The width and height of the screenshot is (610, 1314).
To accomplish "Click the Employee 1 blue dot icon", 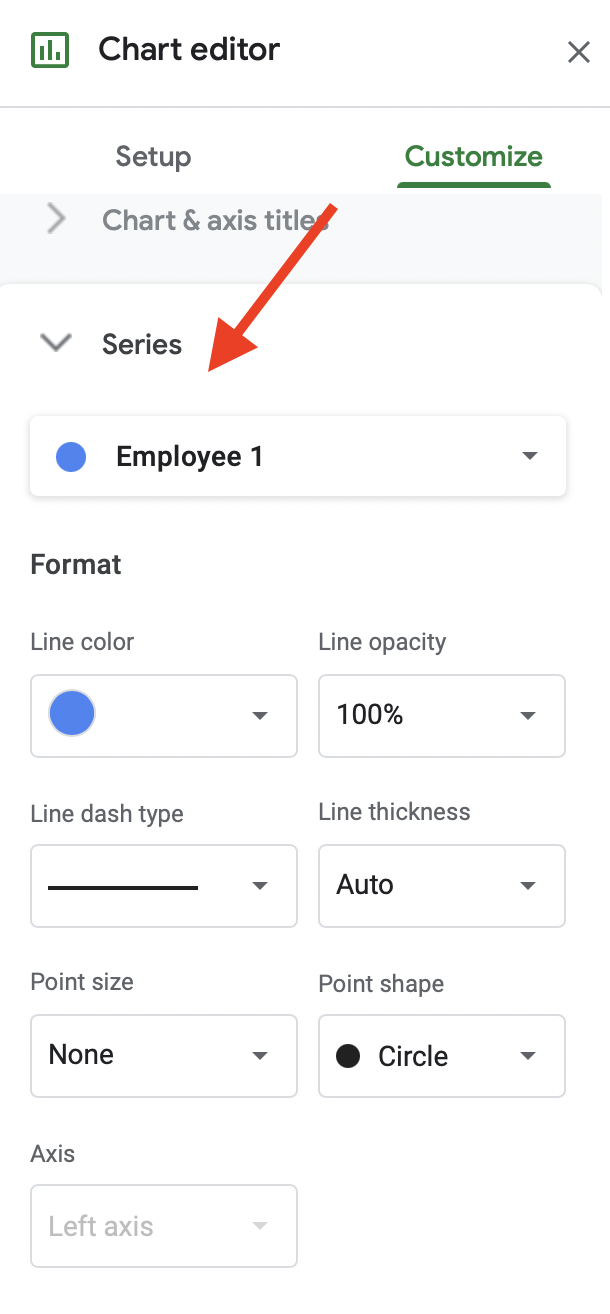I will click(x=71, y=458).
